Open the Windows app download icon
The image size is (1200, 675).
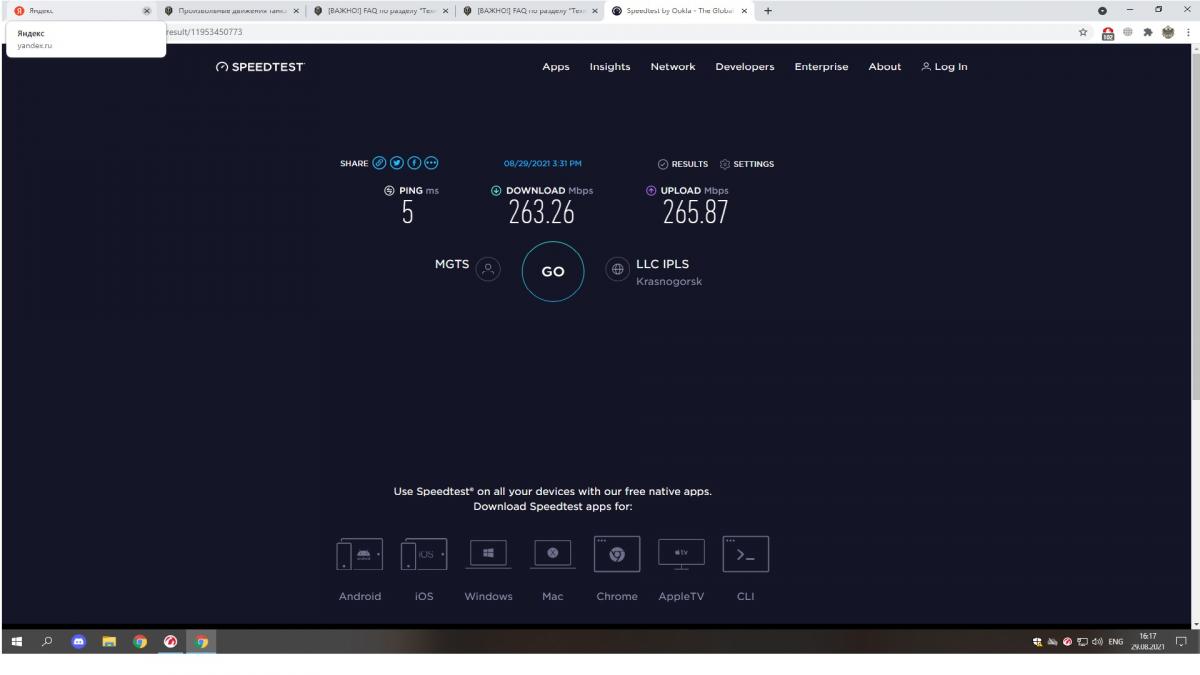point(488,554)
